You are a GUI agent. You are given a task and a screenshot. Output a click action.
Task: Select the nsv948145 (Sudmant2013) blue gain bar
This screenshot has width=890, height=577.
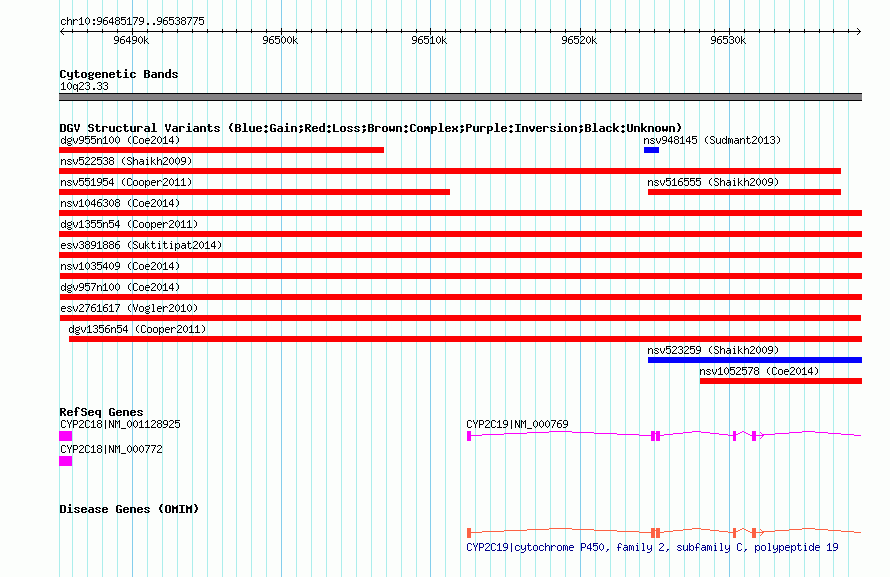point(651,150)
